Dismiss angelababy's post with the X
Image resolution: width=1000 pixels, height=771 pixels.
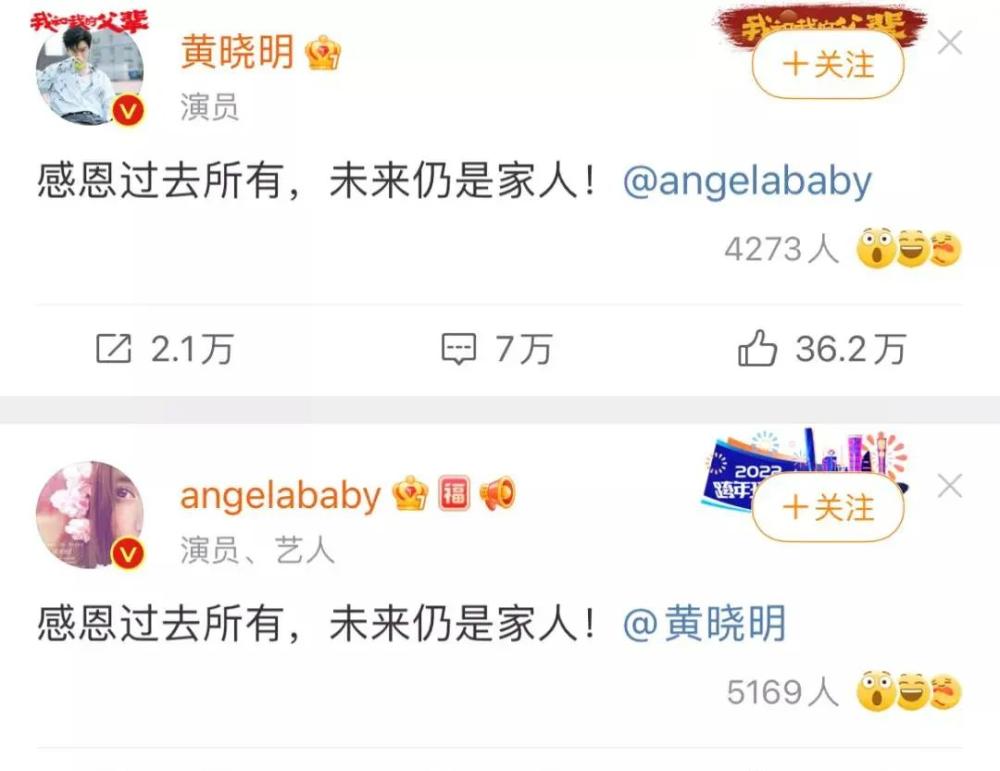pos(950,487)
